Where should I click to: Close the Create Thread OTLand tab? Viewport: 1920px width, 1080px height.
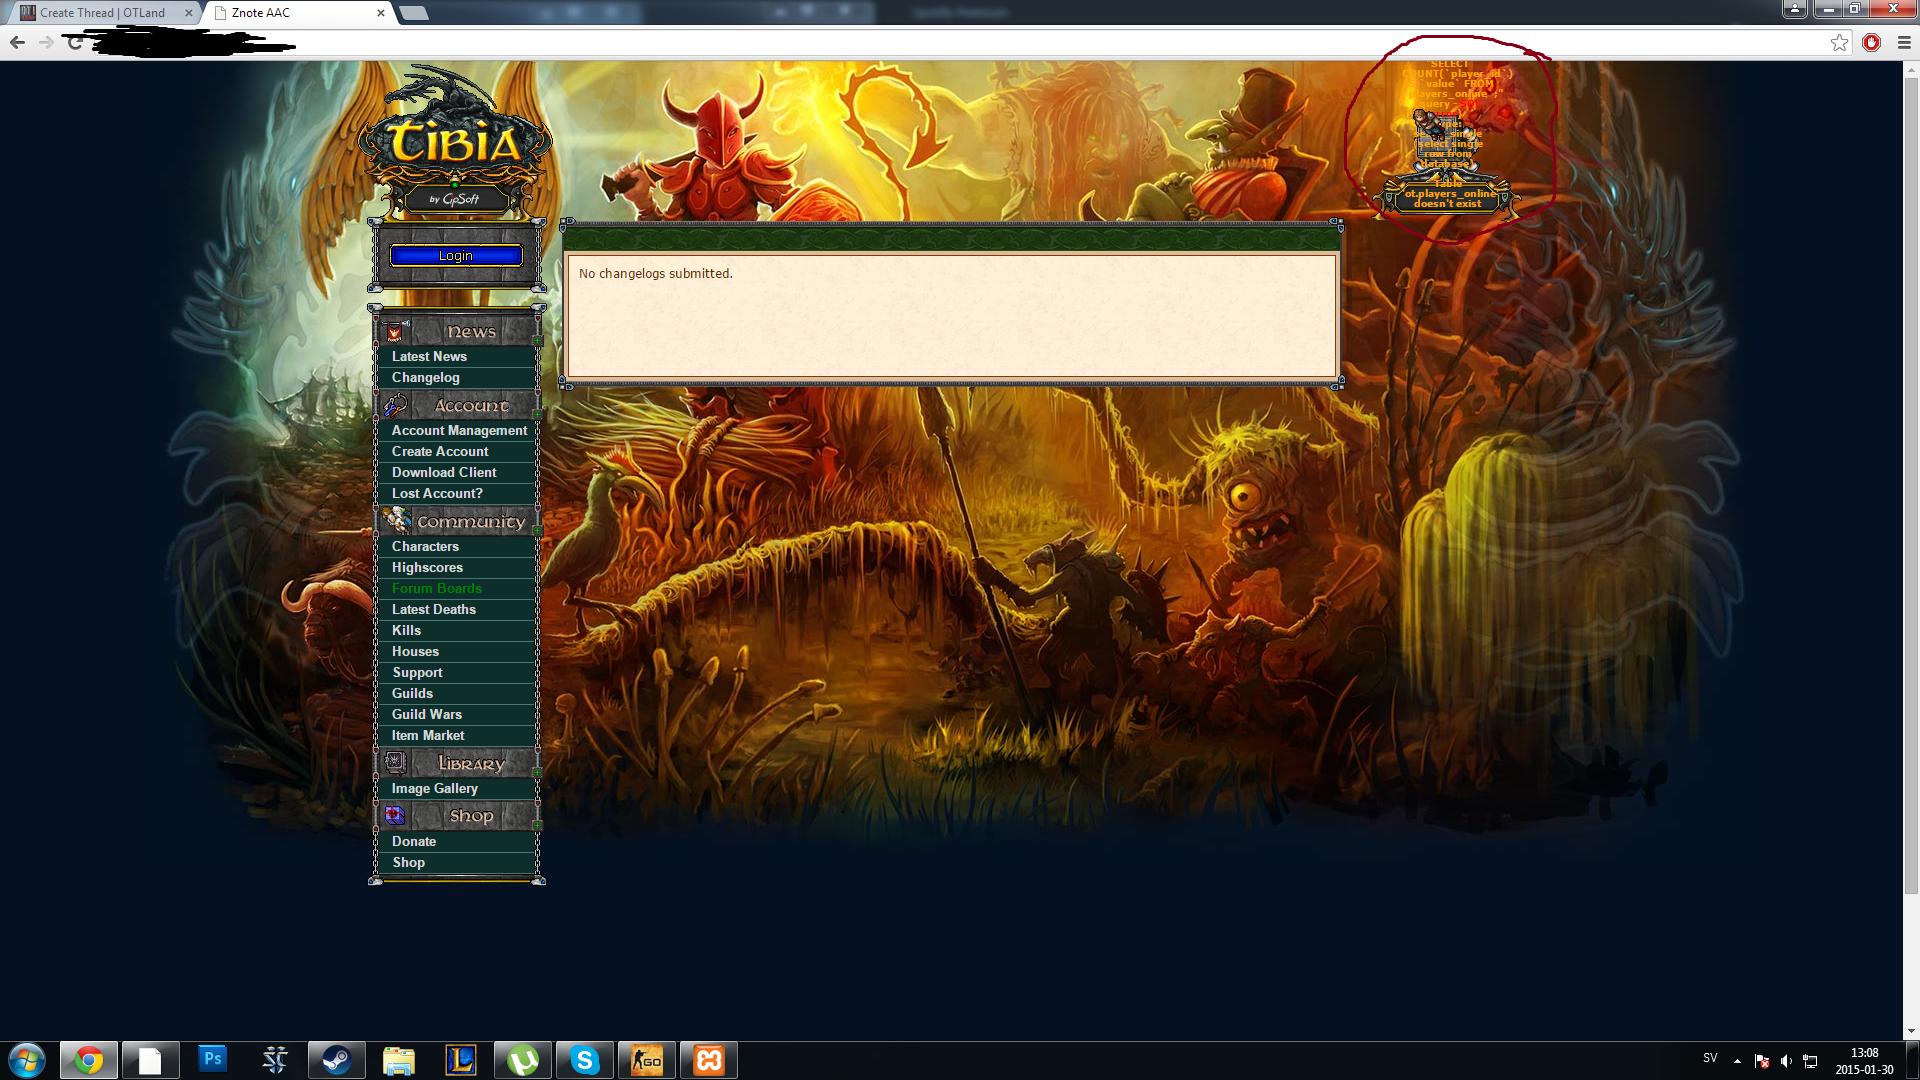188,13
